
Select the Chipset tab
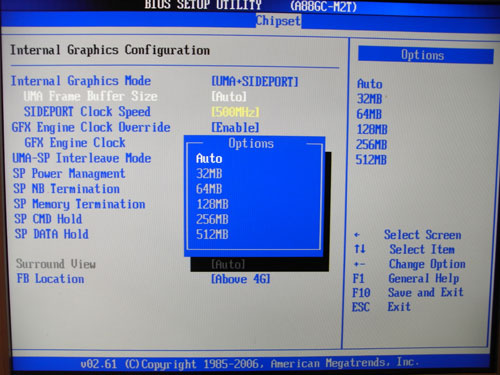click(x=278, y=21)
